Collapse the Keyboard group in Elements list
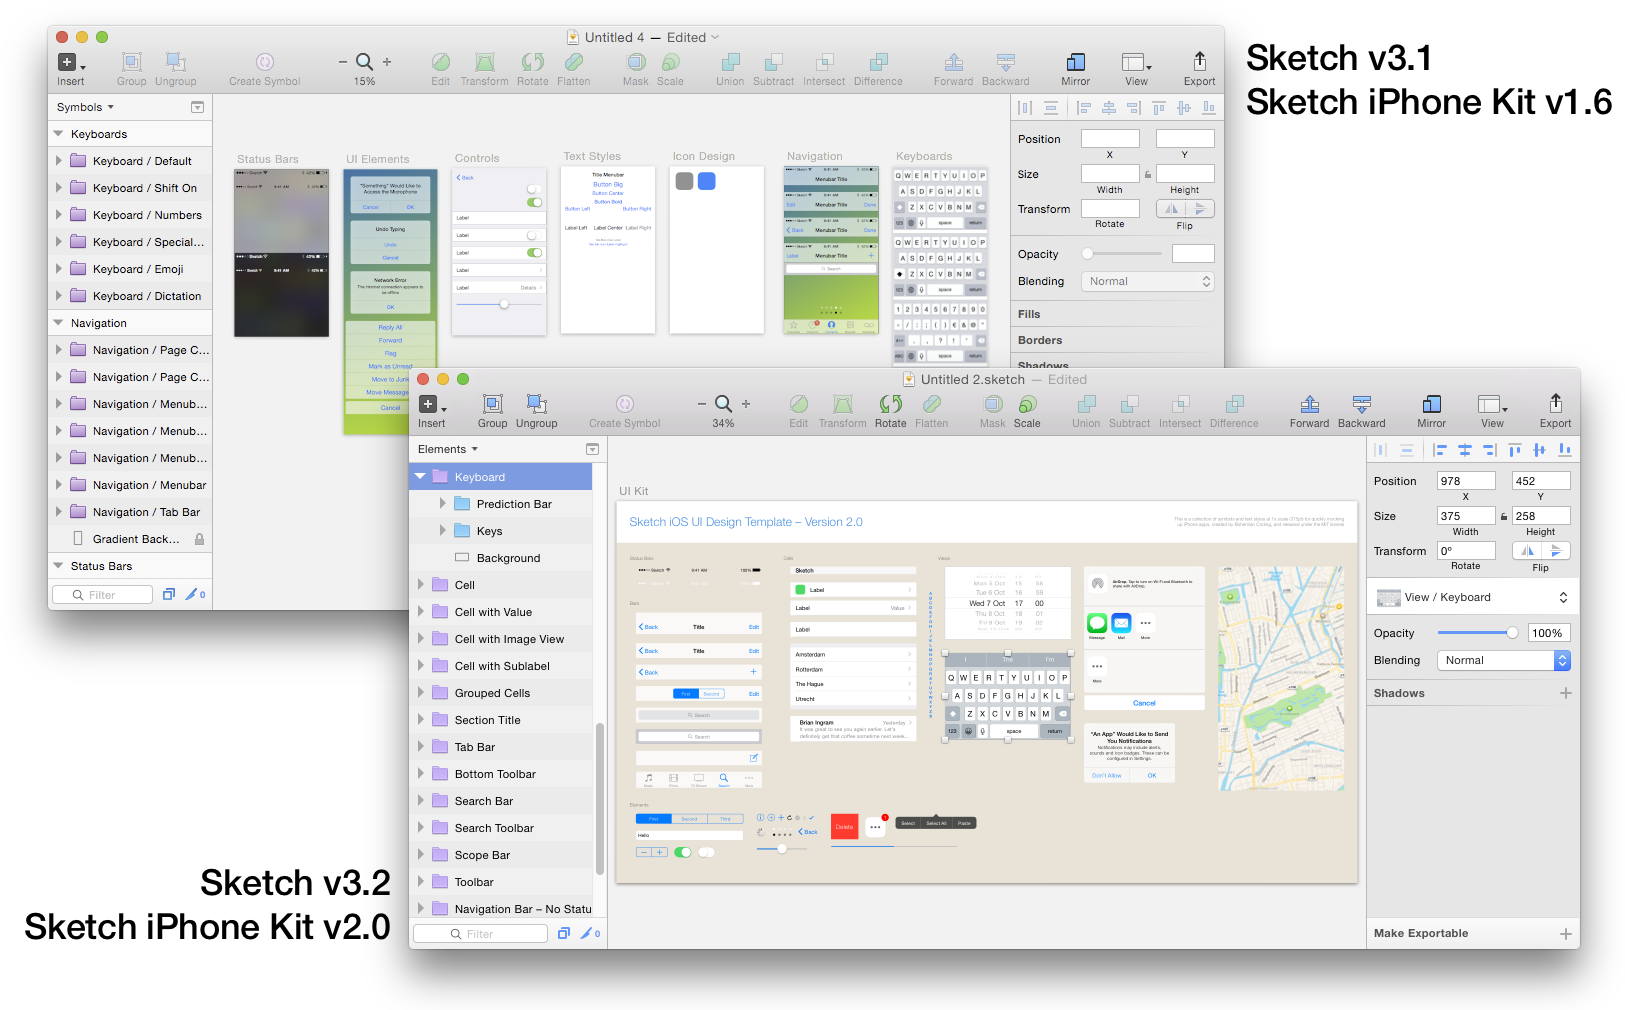Image resolution: width=1625 pixels, height=1010 pixels. tap(421, 477)
